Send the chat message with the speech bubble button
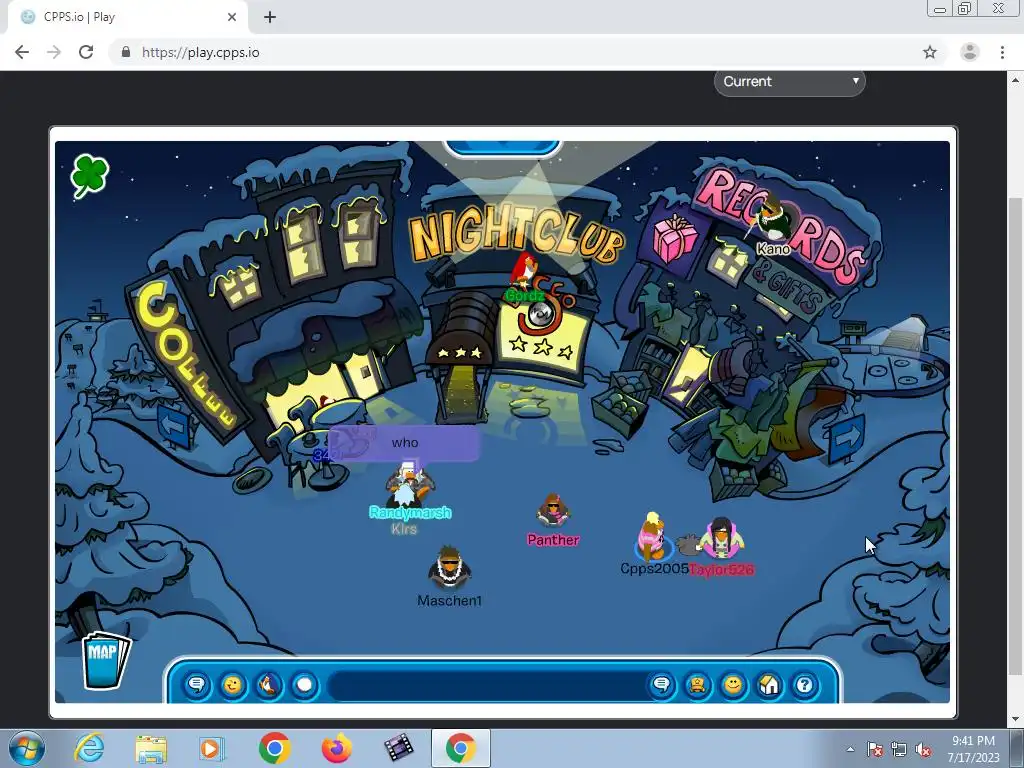 (662, 685)
